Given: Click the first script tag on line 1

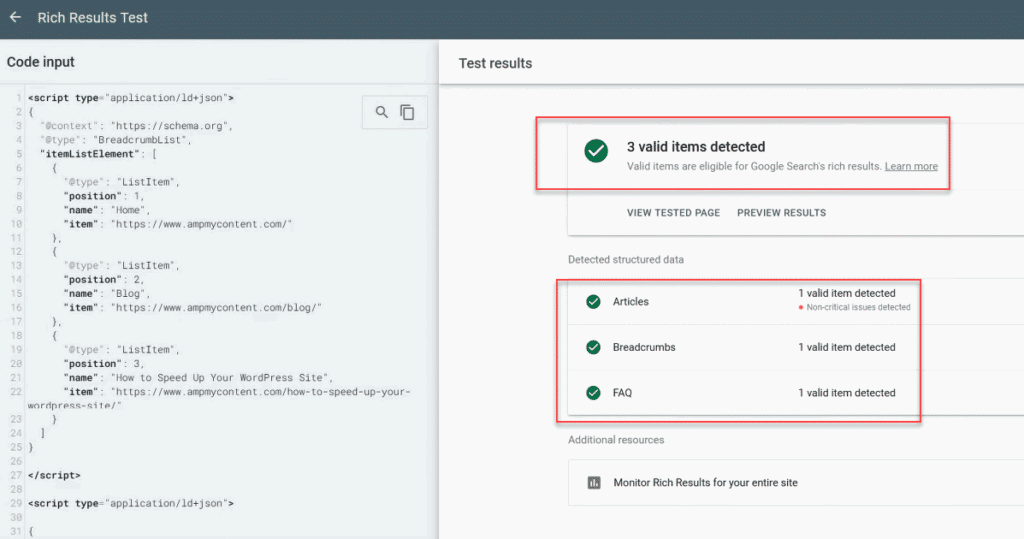Looking at the screenshot, I should [131, 98].
